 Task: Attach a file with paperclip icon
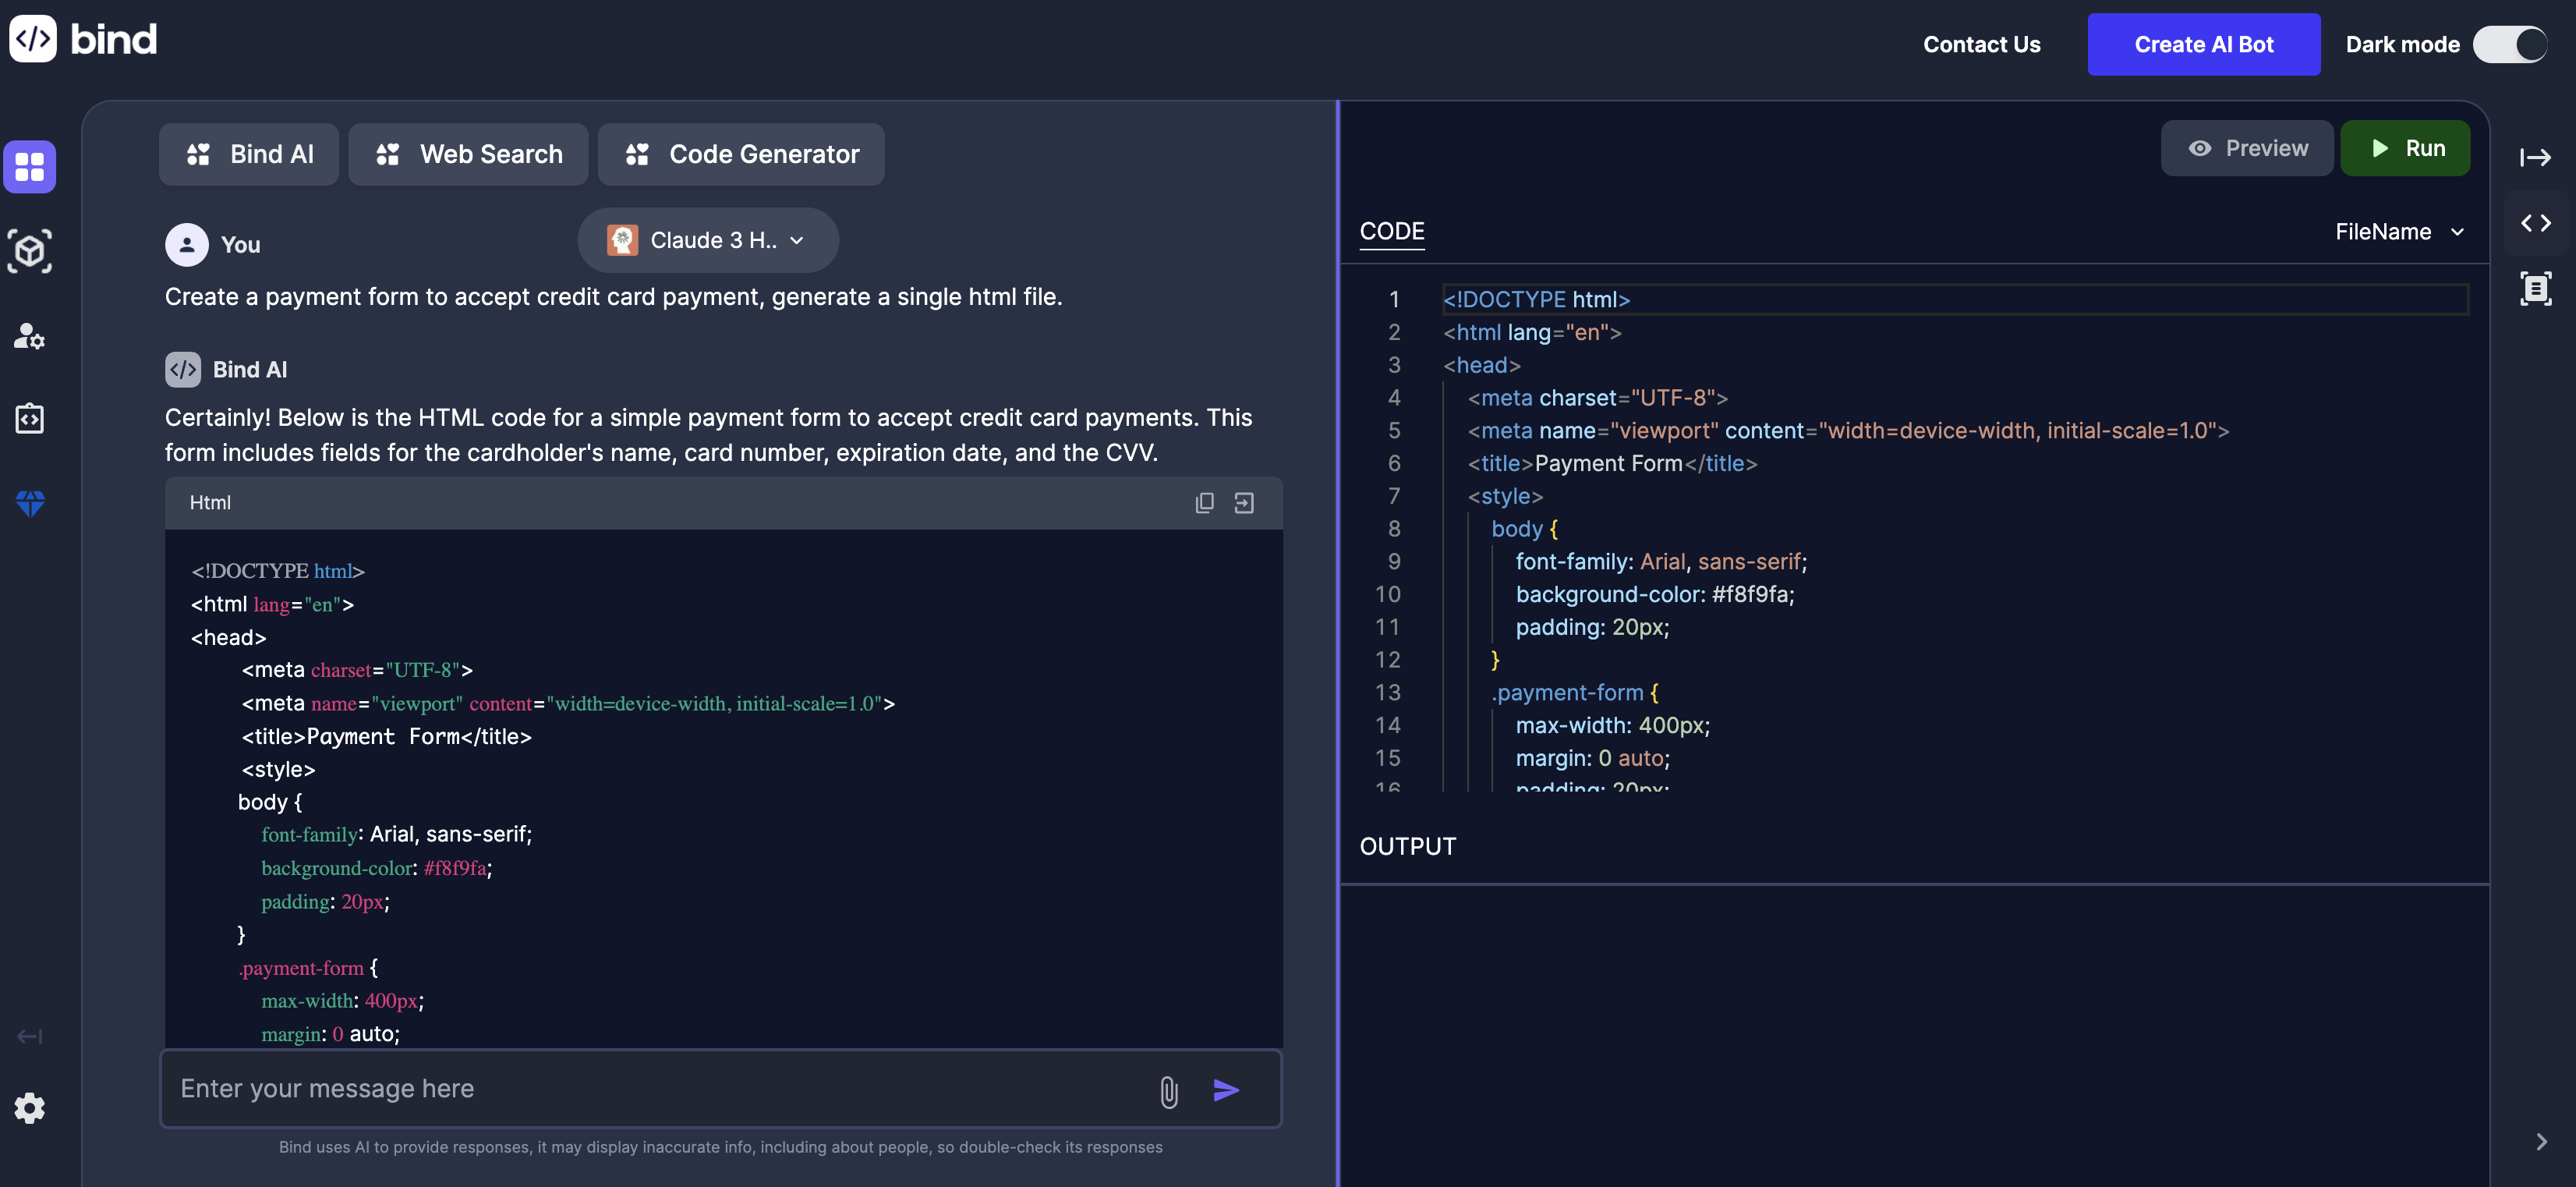click(1168, 1091)
